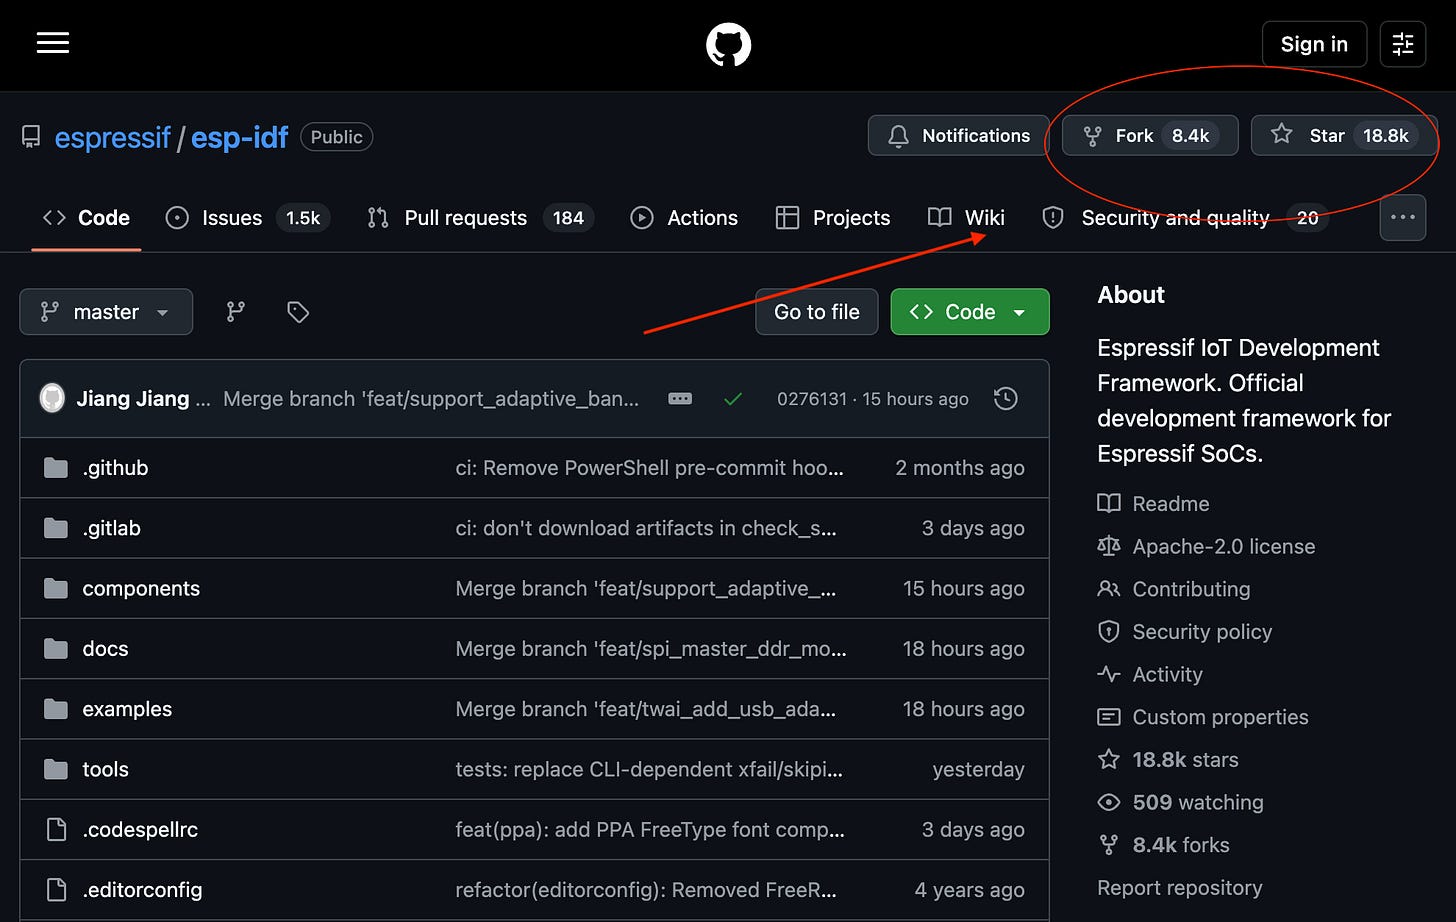Image resolution: width=1456 pixels, height=922 pixels.
Task: Open the Activity link
Action: (1150, 675)
